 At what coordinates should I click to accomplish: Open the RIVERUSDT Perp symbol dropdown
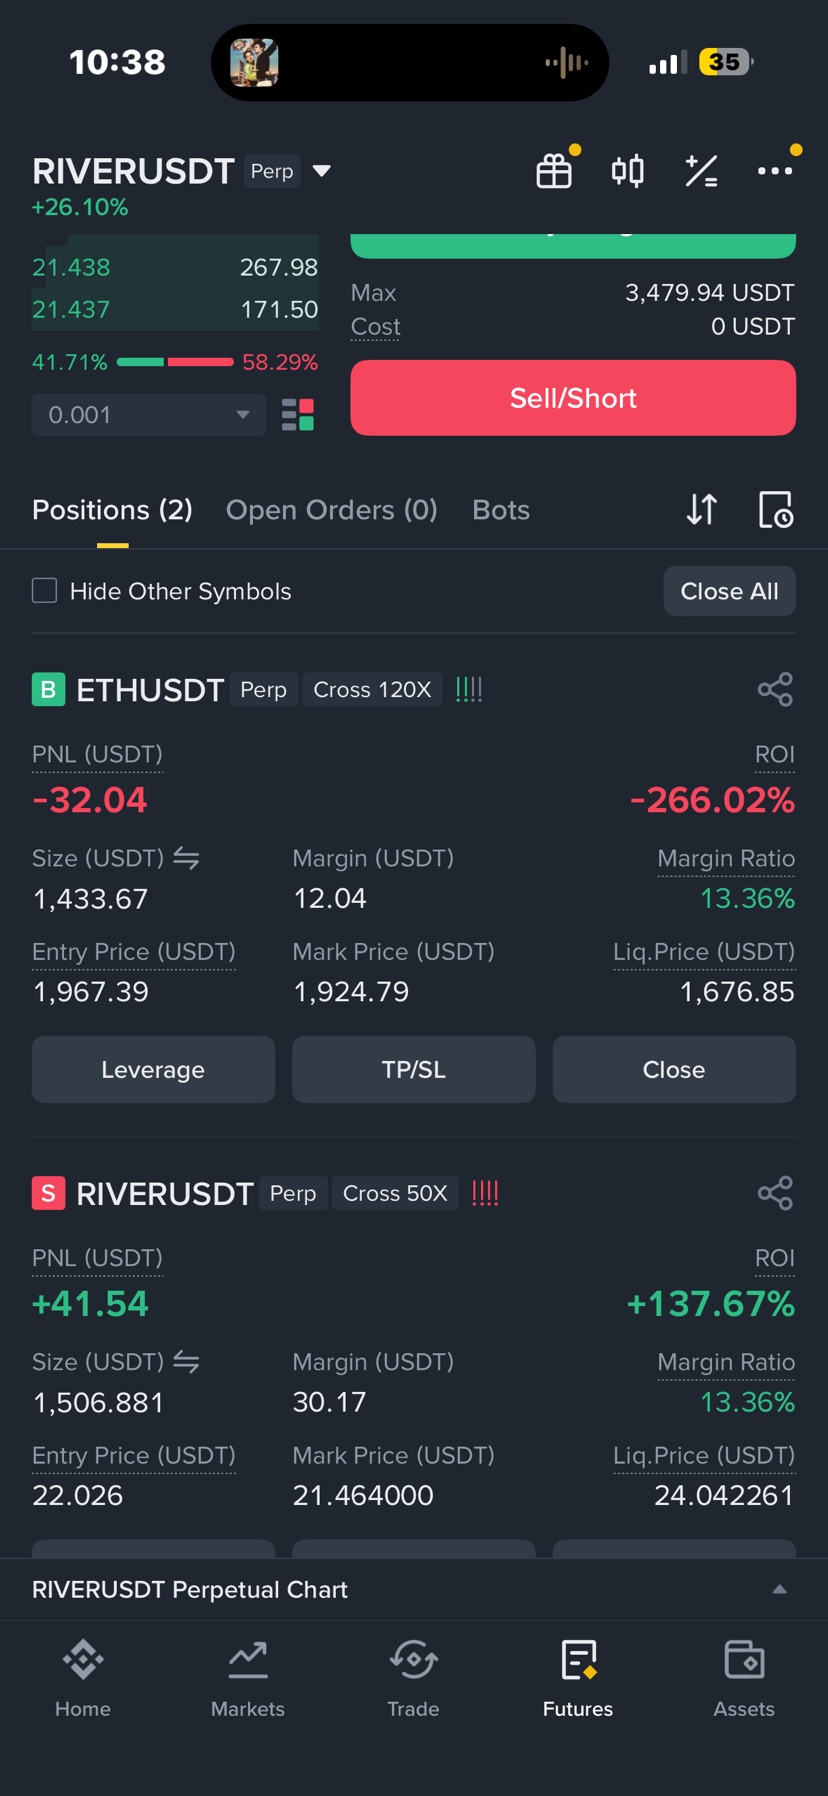coord(321,171)
